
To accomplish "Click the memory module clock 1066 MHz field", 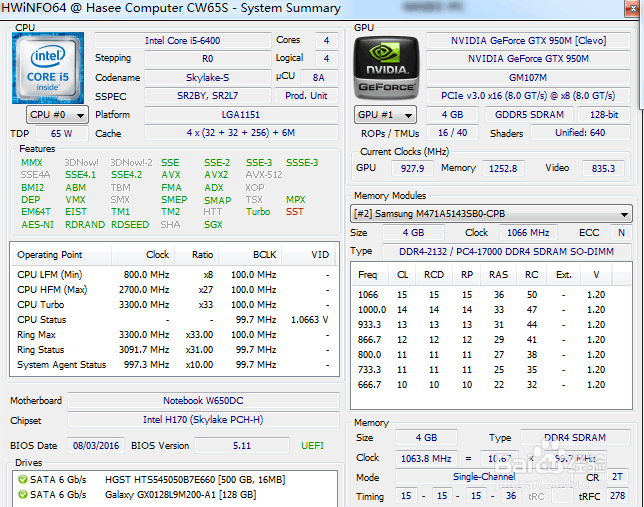I will (528, 233).
